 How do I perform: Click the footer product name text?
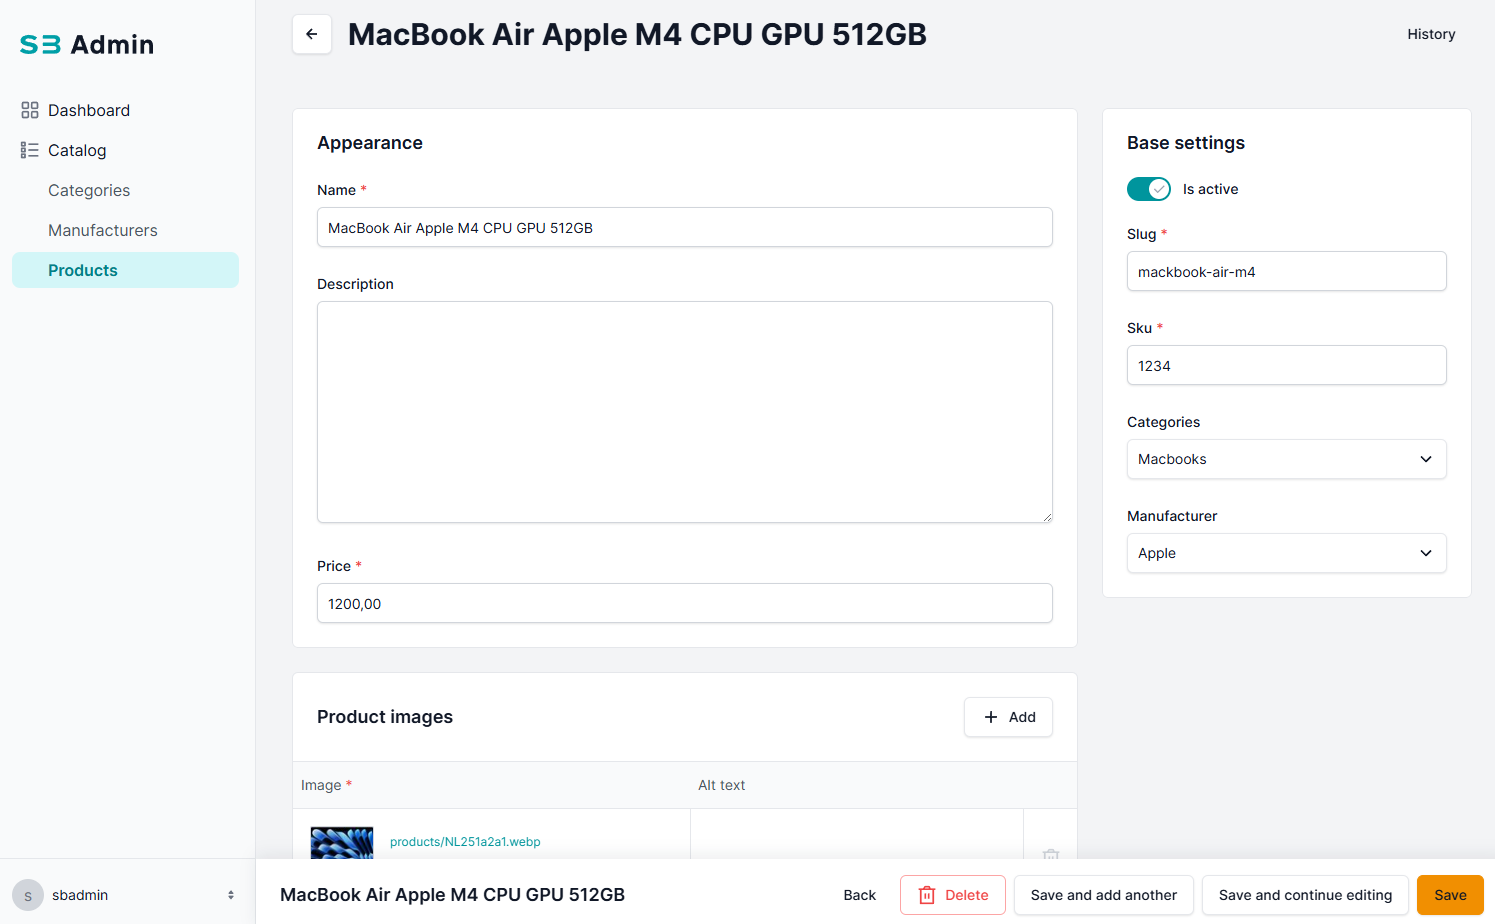click(452, 895)
